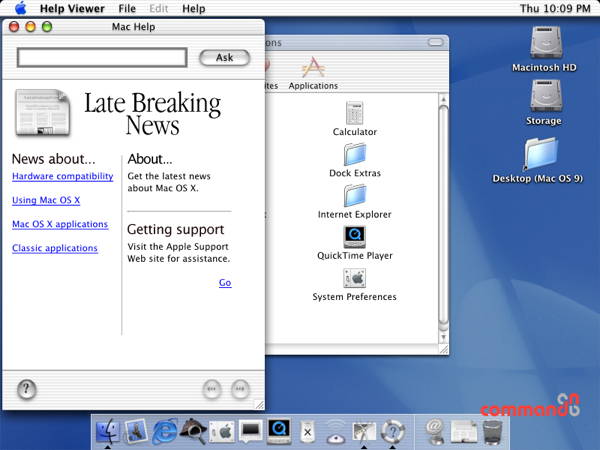Click the Getting support heading
The width and height of the screenshot is (600, 450).
[176, 230]
